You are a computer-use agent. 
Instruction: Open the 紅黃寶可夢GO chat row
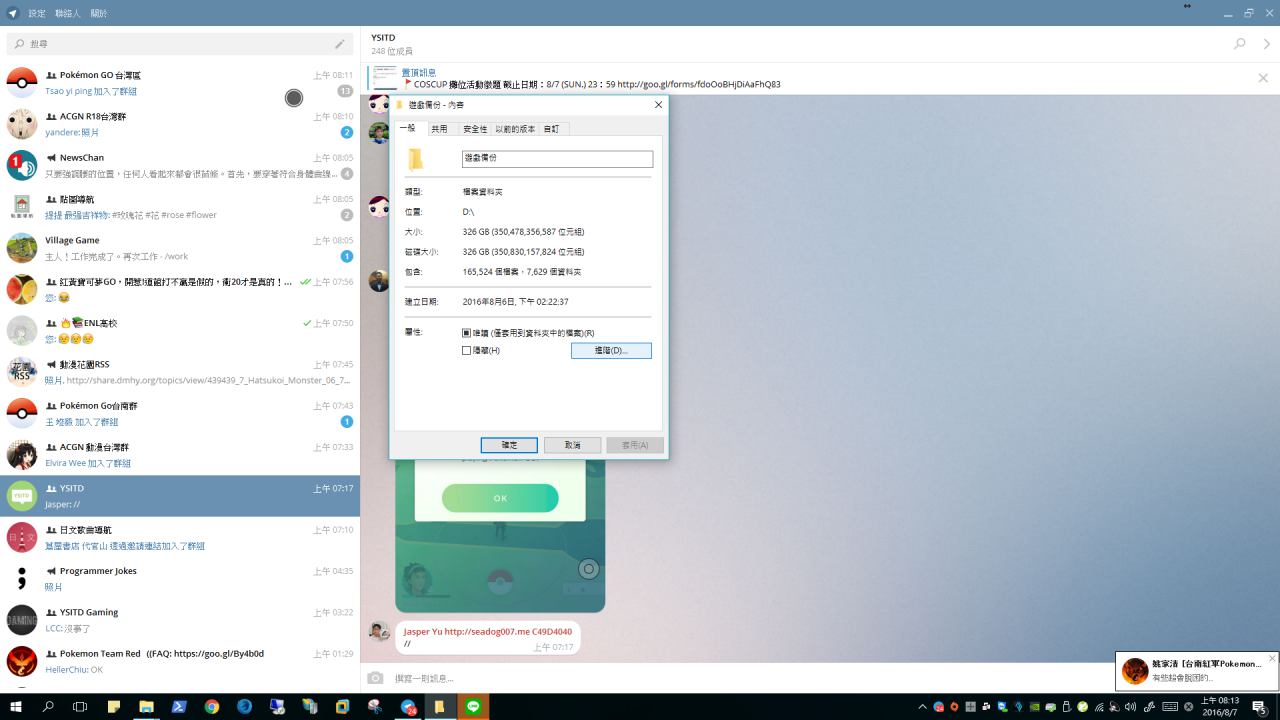pos(180,289)
